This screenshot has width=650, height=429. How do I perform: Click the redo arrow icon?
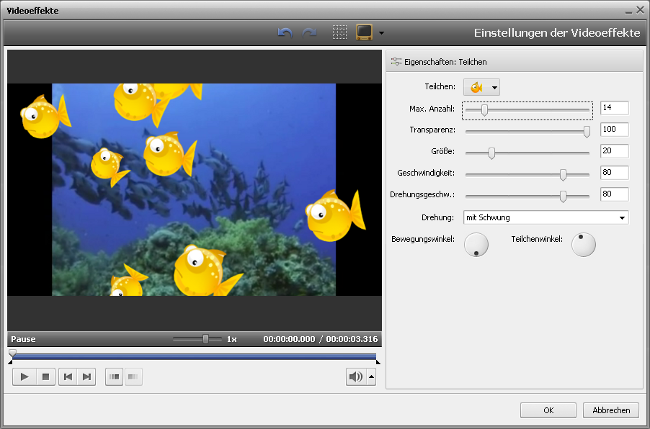(x=310, y=32)
